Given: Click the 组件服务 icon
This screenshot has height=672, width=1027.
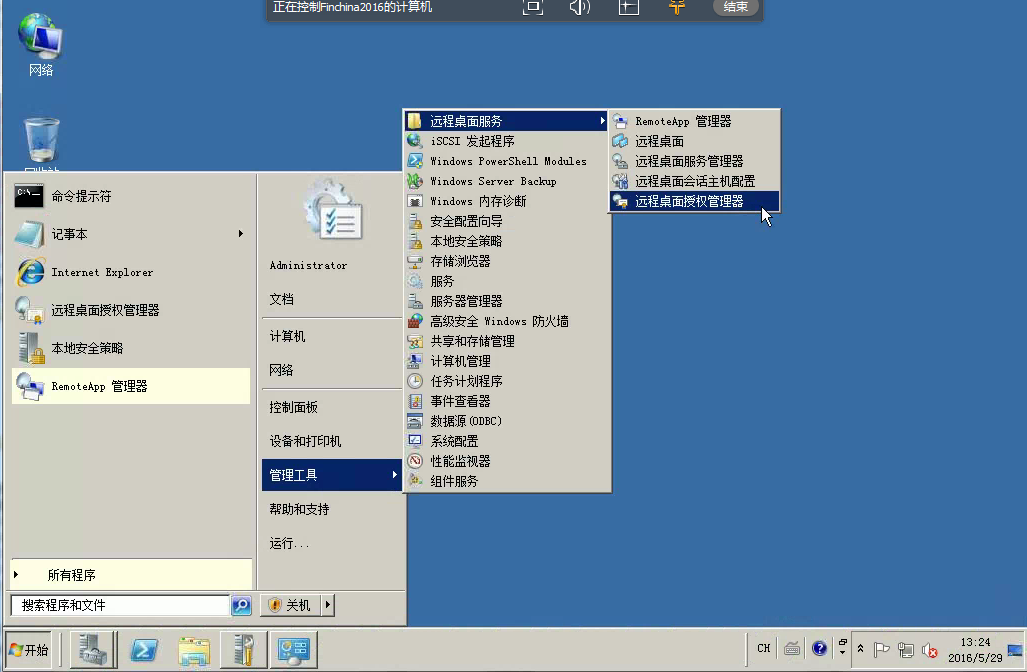Looking at the screenshot, I should pyautogui.click(x=415, y=481).
